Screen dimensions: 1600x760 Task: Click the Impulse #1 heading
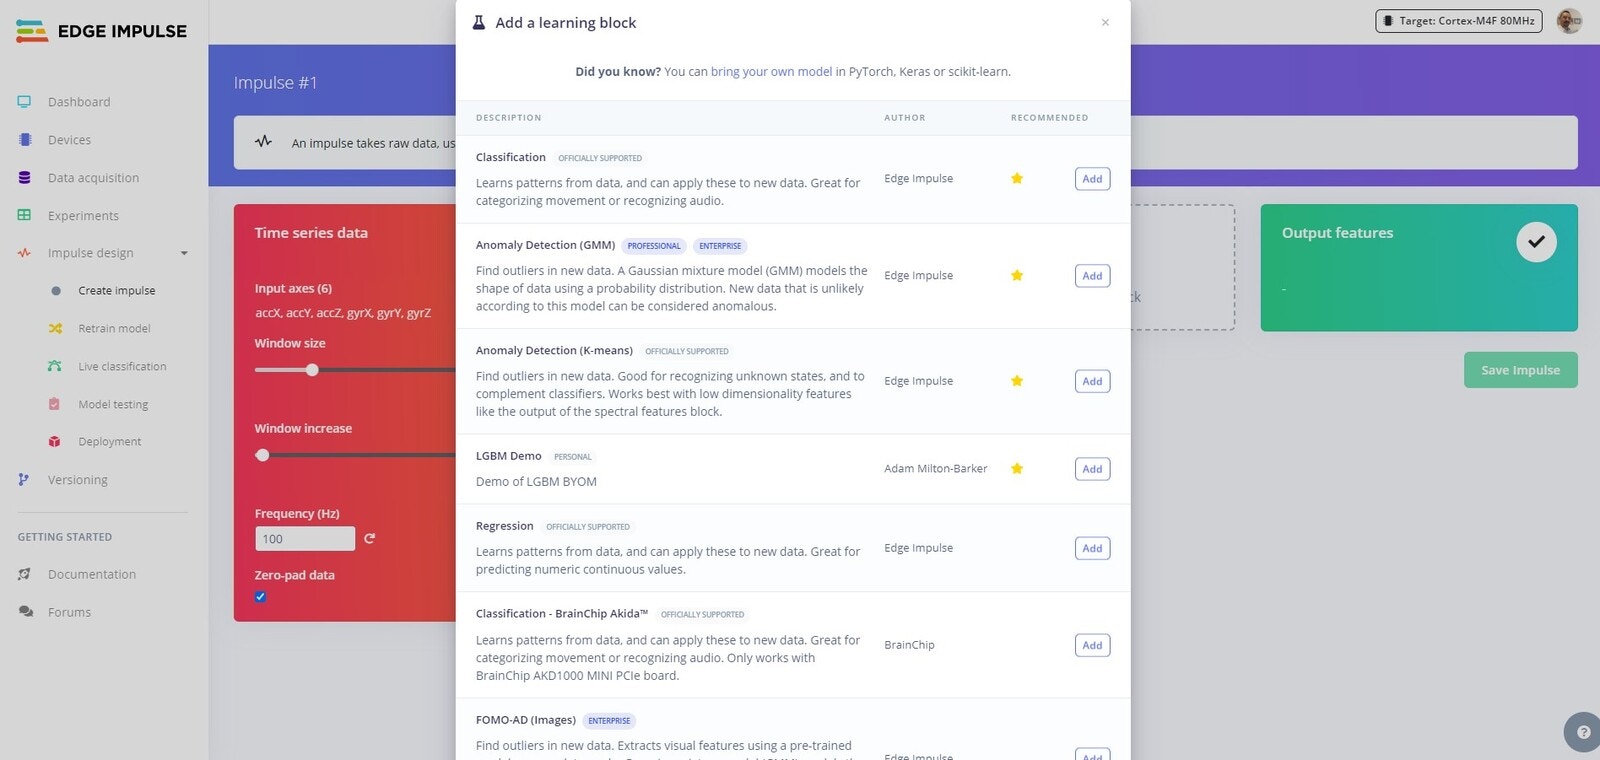tap(275, 83)
